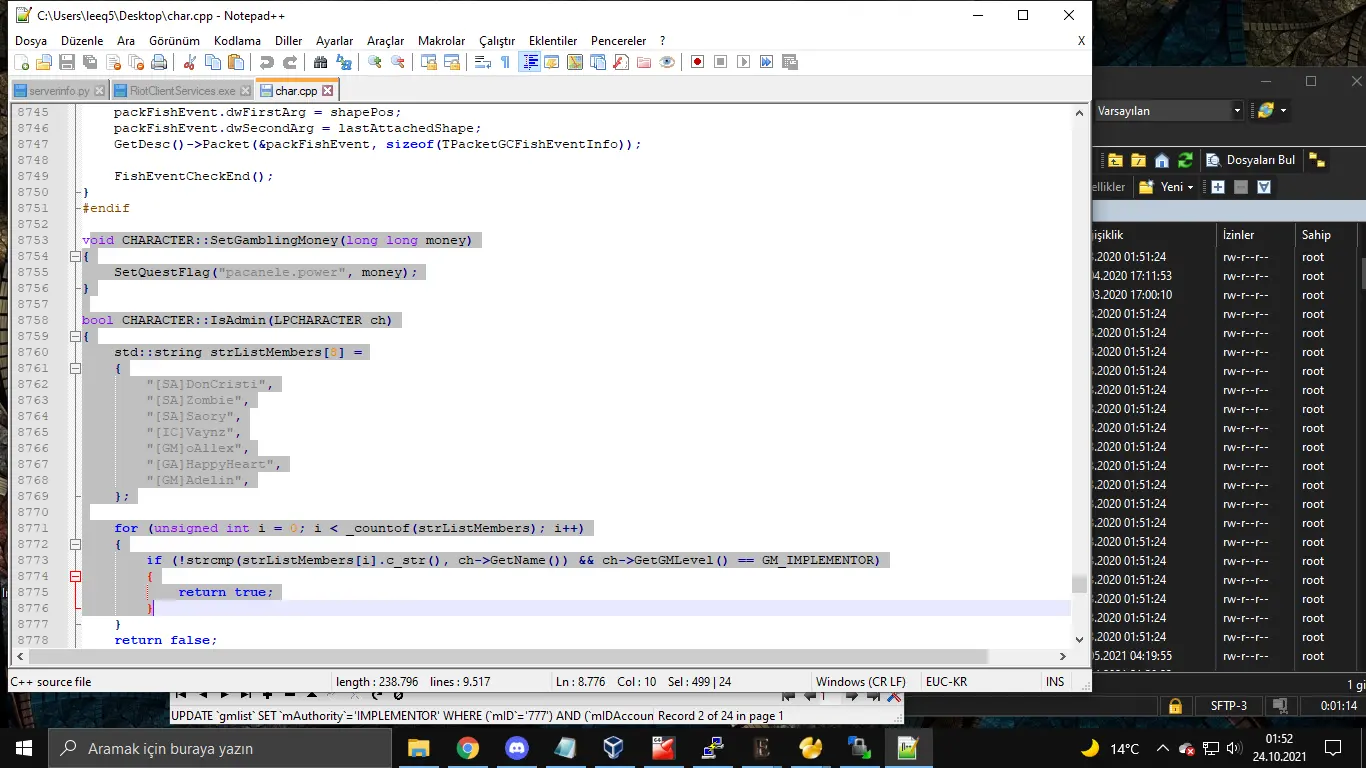1366x768 pixels.
Task: Click the EUC-KR encoding in status bar
Action: point(946,682)
